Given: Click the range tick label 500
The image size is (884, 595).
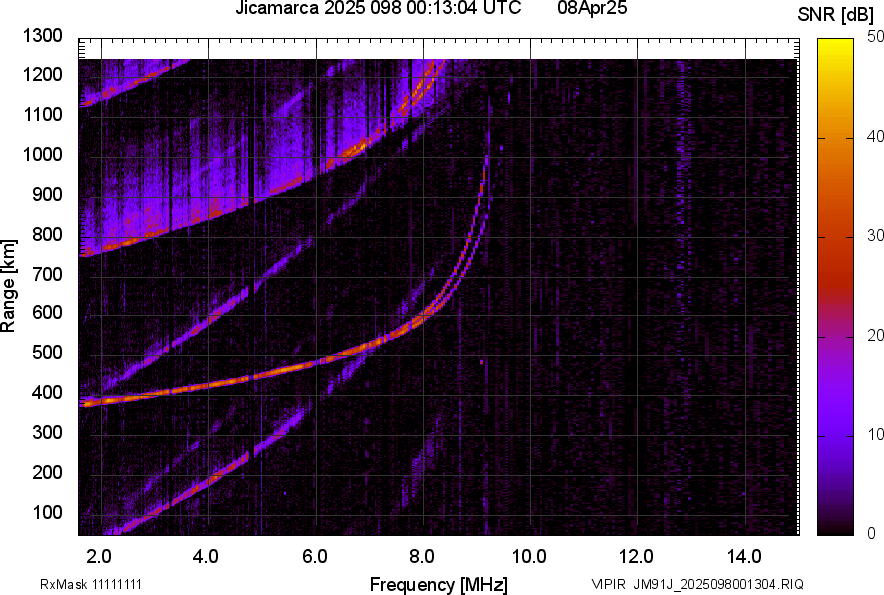Looking at the screenshot, I should click(x=47, y=352).
